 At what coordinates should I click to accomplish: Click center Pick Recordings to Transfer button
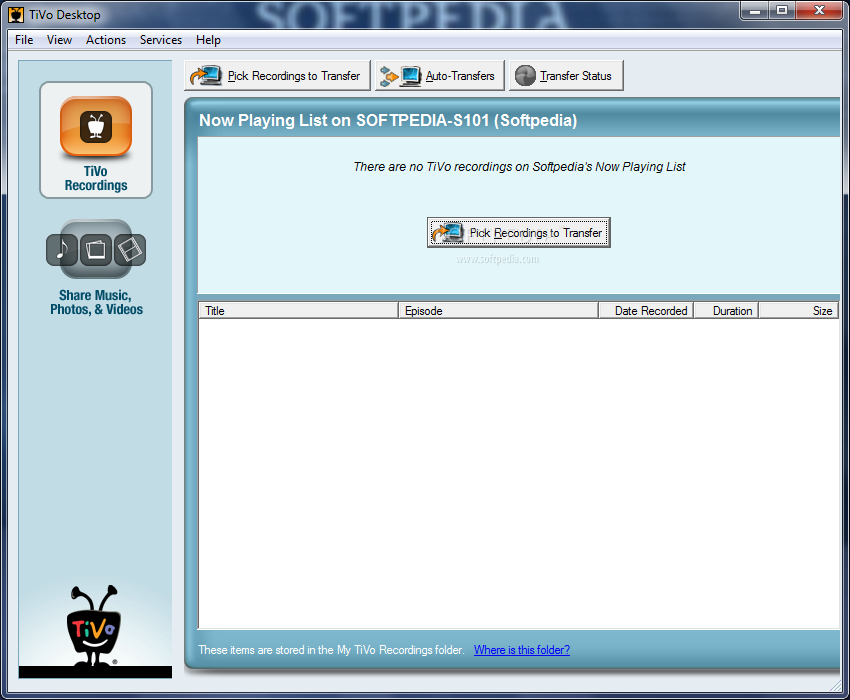click(x=519, y=233)
